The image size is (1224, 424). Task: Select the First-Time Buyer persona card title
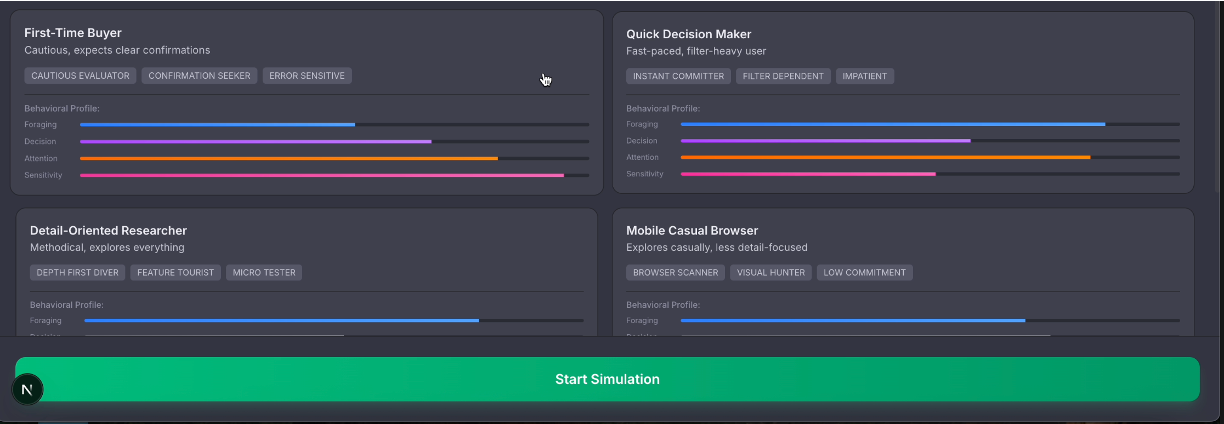[x=73, y=33]
